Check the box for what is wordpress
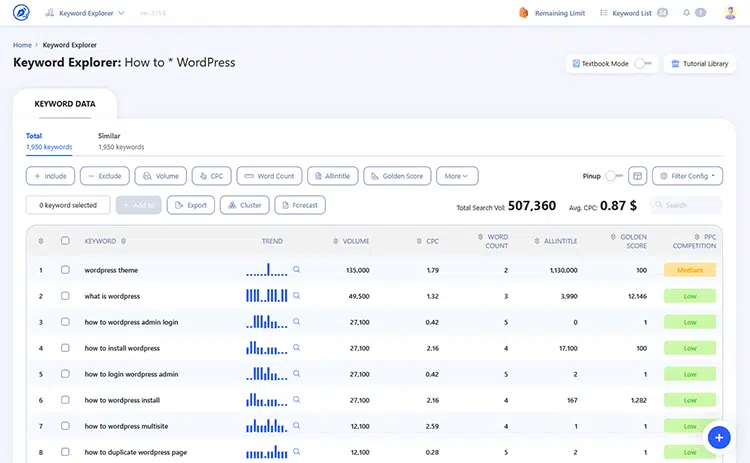Image resolution: width=750 pixels, height=463 pixels. (x=66, y=296)
